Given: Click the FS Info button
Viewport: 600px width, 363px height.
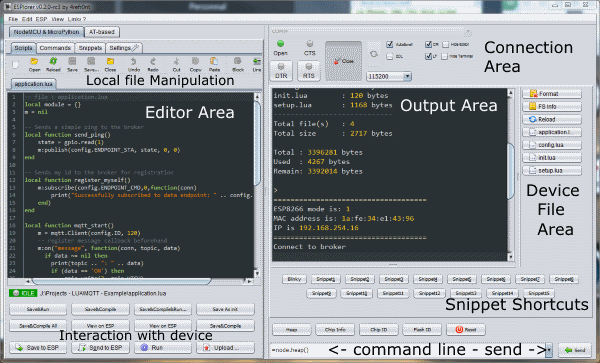Looking at the screenshot, I should coord(552,106).
